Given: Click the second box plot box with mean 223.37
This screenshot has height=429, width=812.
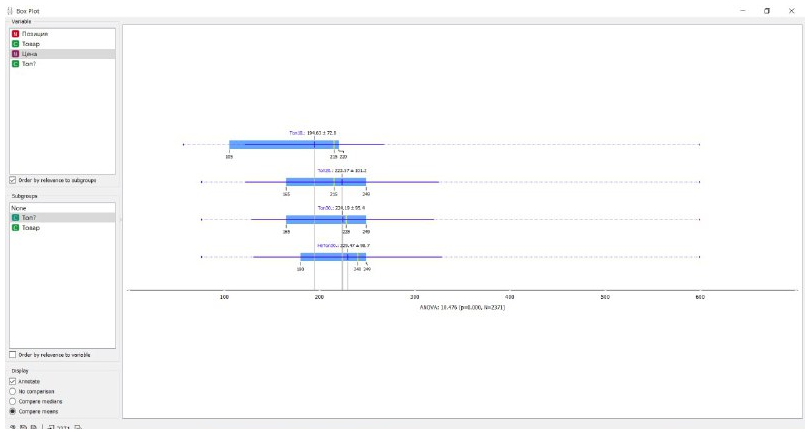Looking at the screenshot, I should pos(326,182).
